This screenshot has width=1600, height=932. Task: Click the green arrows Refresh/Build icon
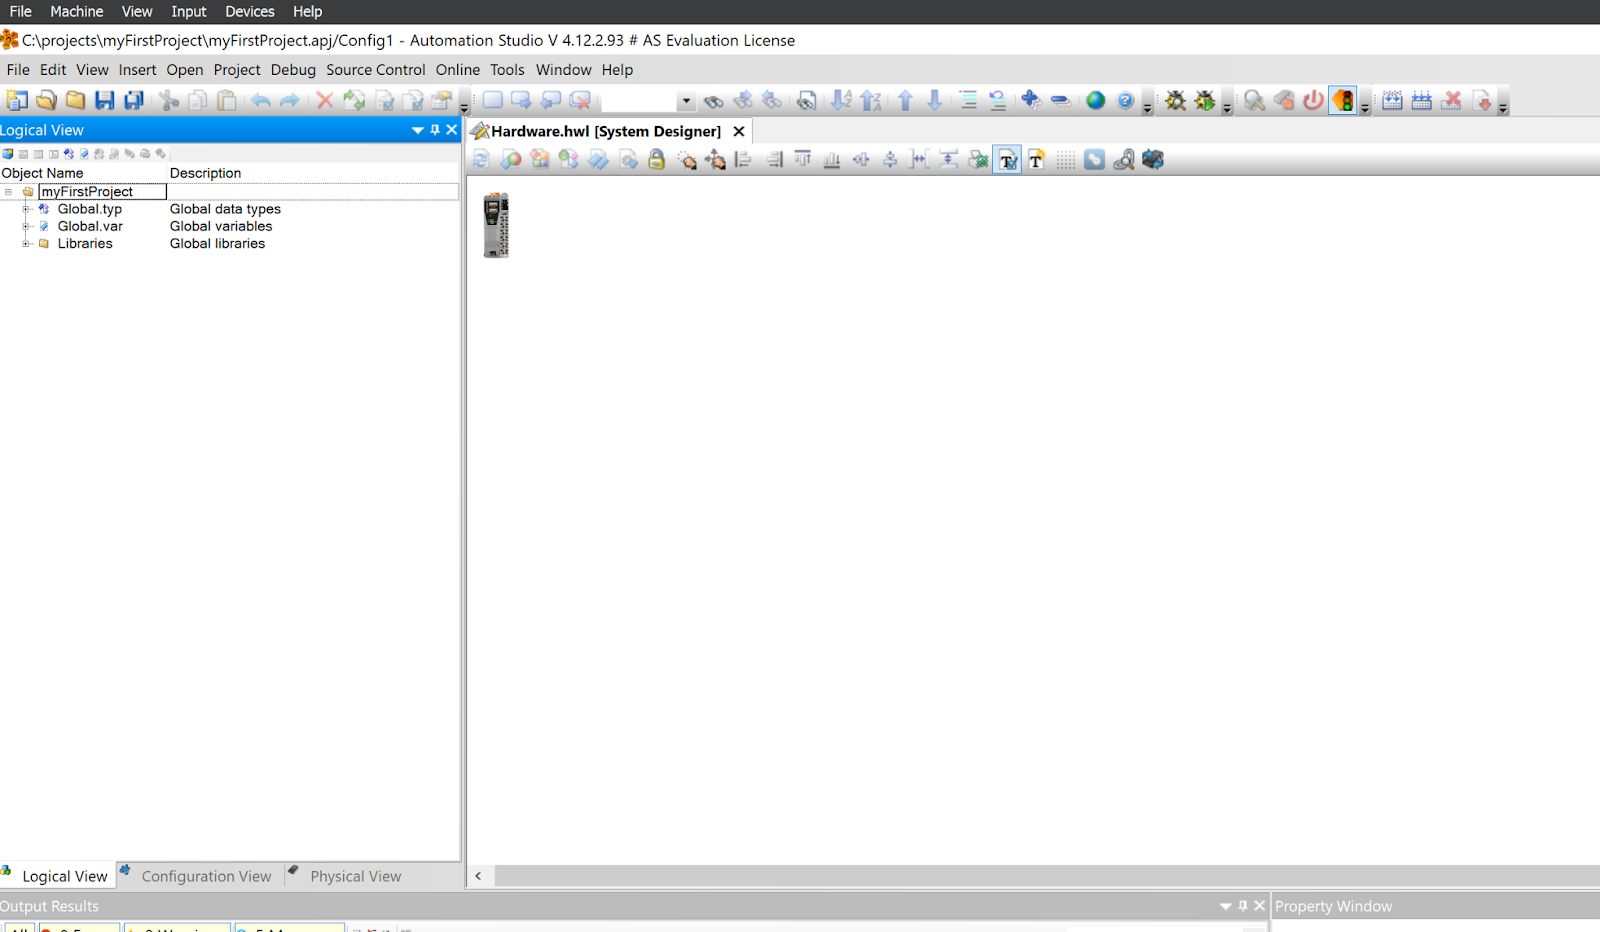click(354, 100)
